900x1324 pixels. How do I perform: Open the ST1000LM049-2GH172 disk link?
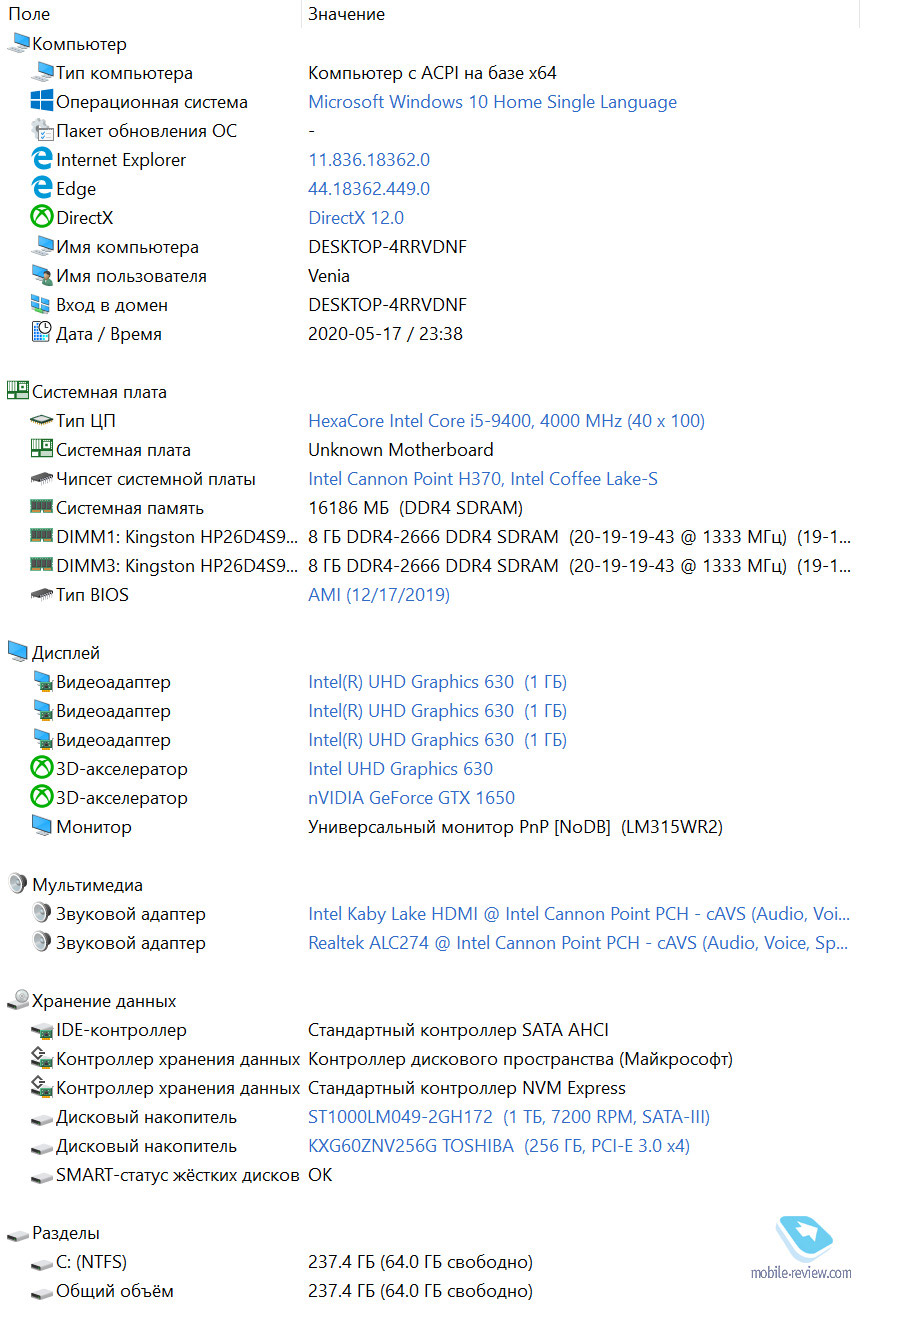tap(509, 1117)
